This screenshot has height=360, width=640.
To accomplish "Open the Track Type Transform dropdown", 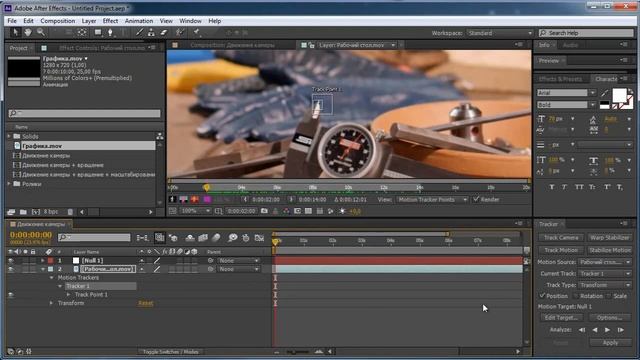I will (604, 285).
